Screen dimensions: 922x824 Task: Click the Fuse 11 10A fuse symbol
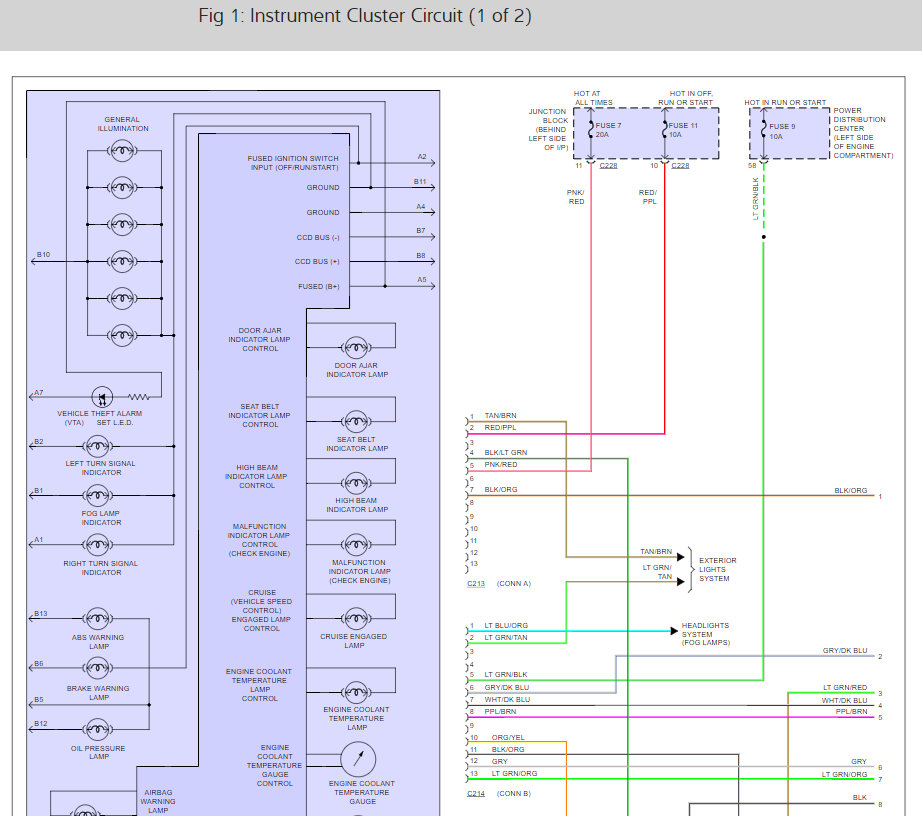pyautogui.click(x=664, y=130)
